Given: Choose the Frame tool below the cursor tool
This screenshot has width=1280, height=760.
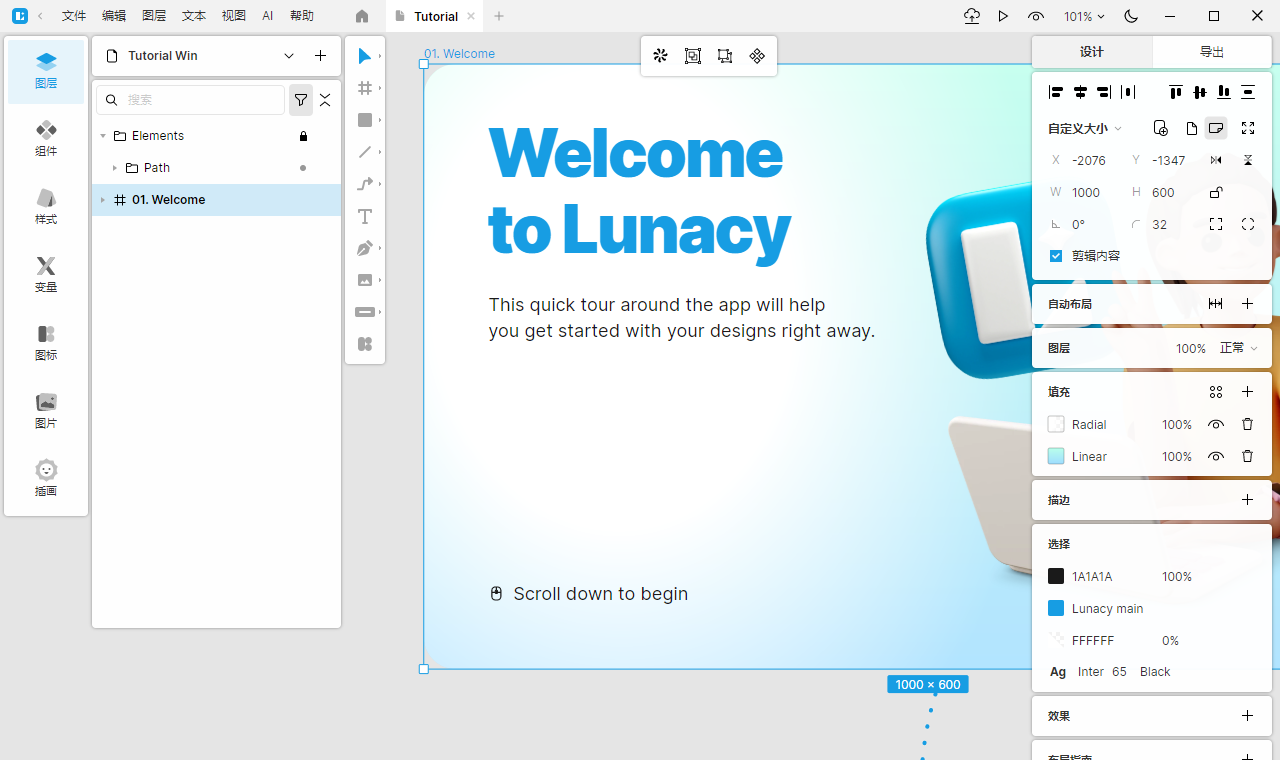Looking at the screenshot, I should pyautogui.click(x=364, y=88).
